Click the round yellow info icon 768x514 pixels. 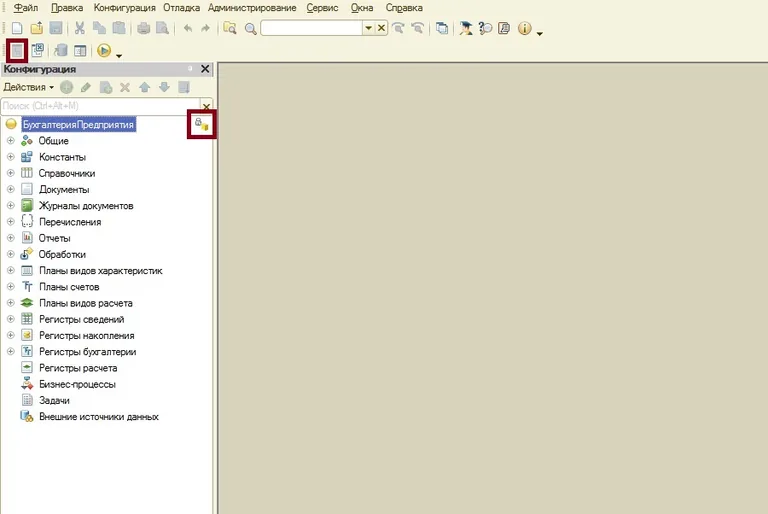click(x=525, y=29)
